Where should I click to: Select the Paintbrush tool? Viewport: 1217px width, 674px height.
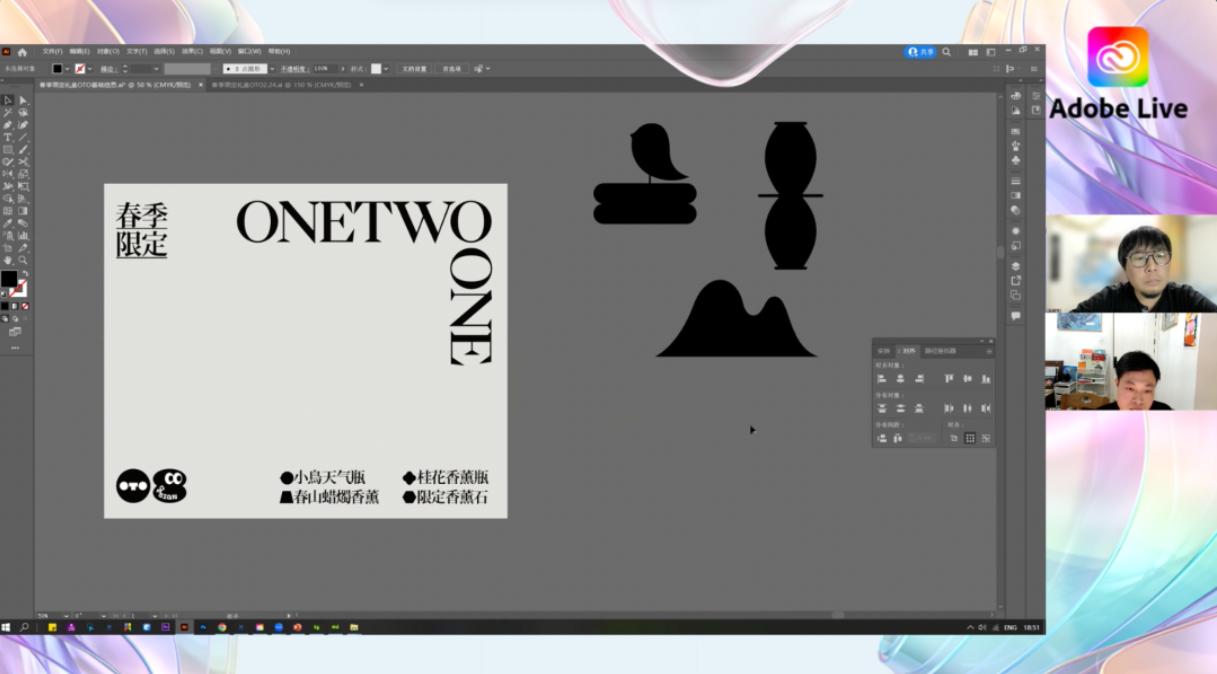[23, 150]
